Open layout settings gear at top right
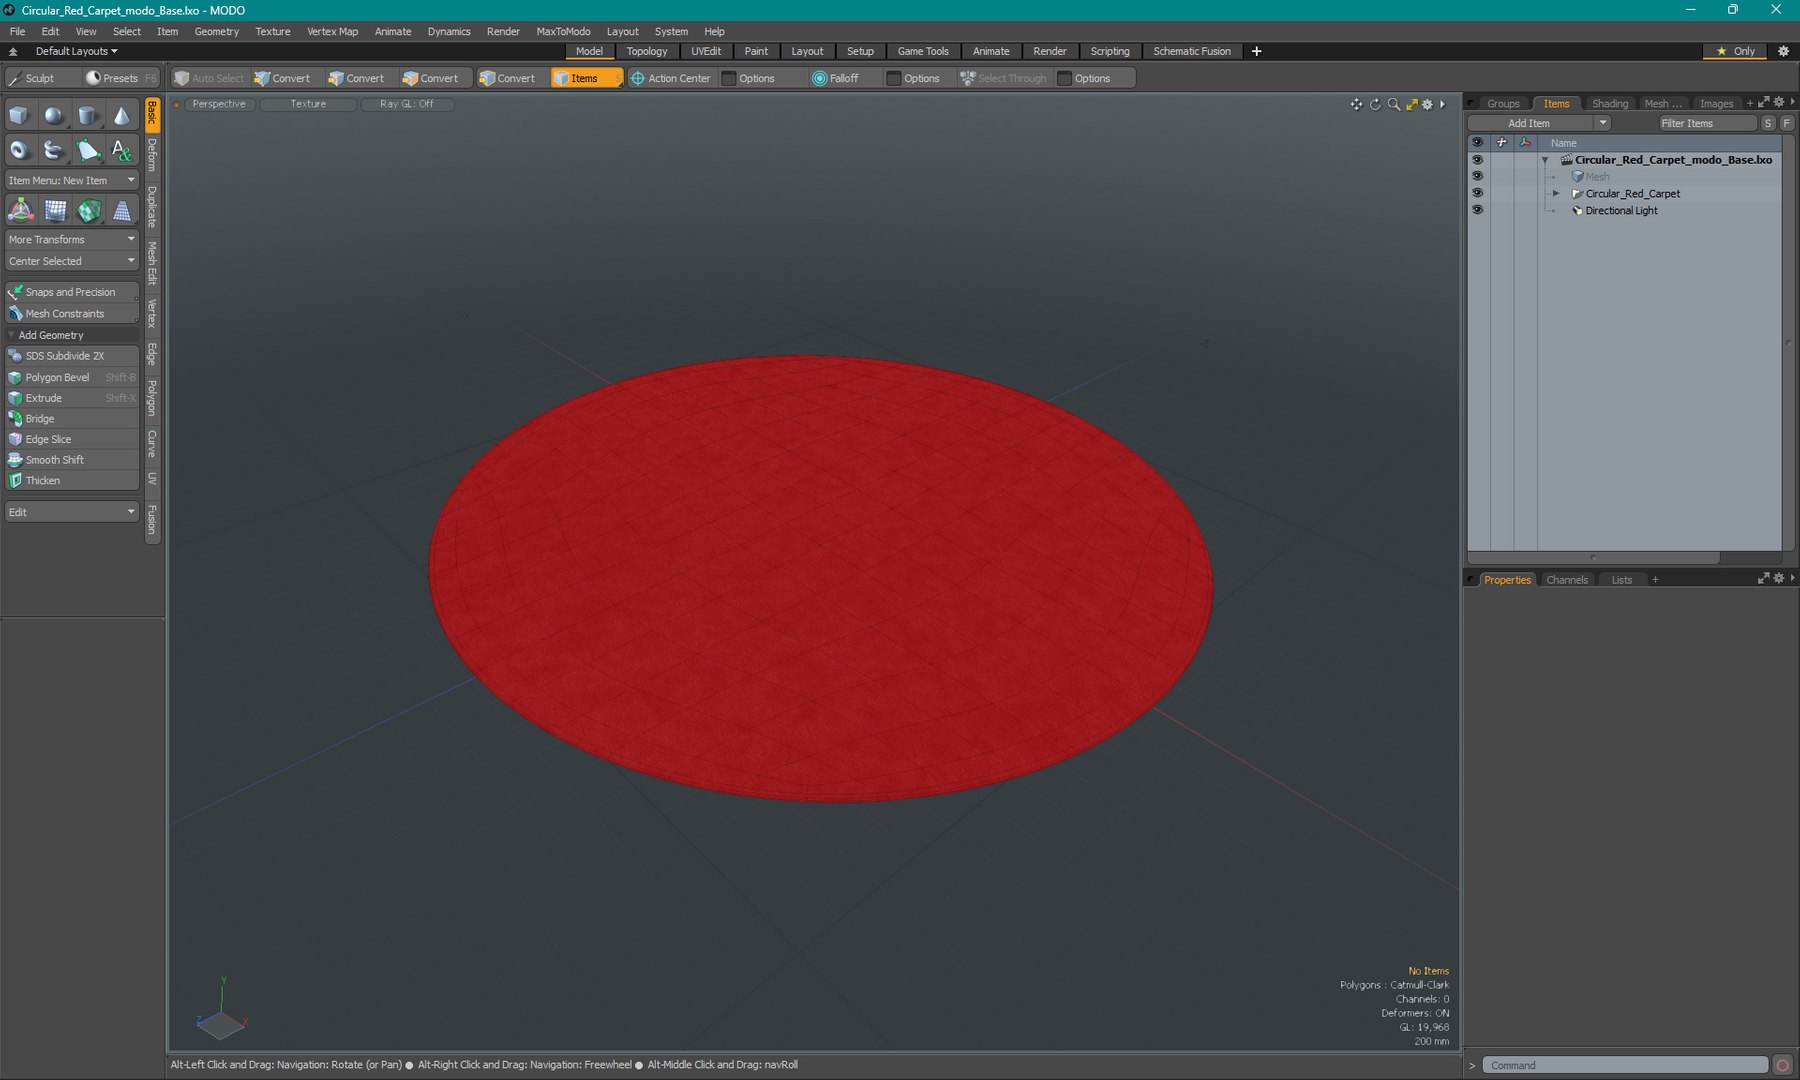1800x1080 pixels. pos(1783,51)
